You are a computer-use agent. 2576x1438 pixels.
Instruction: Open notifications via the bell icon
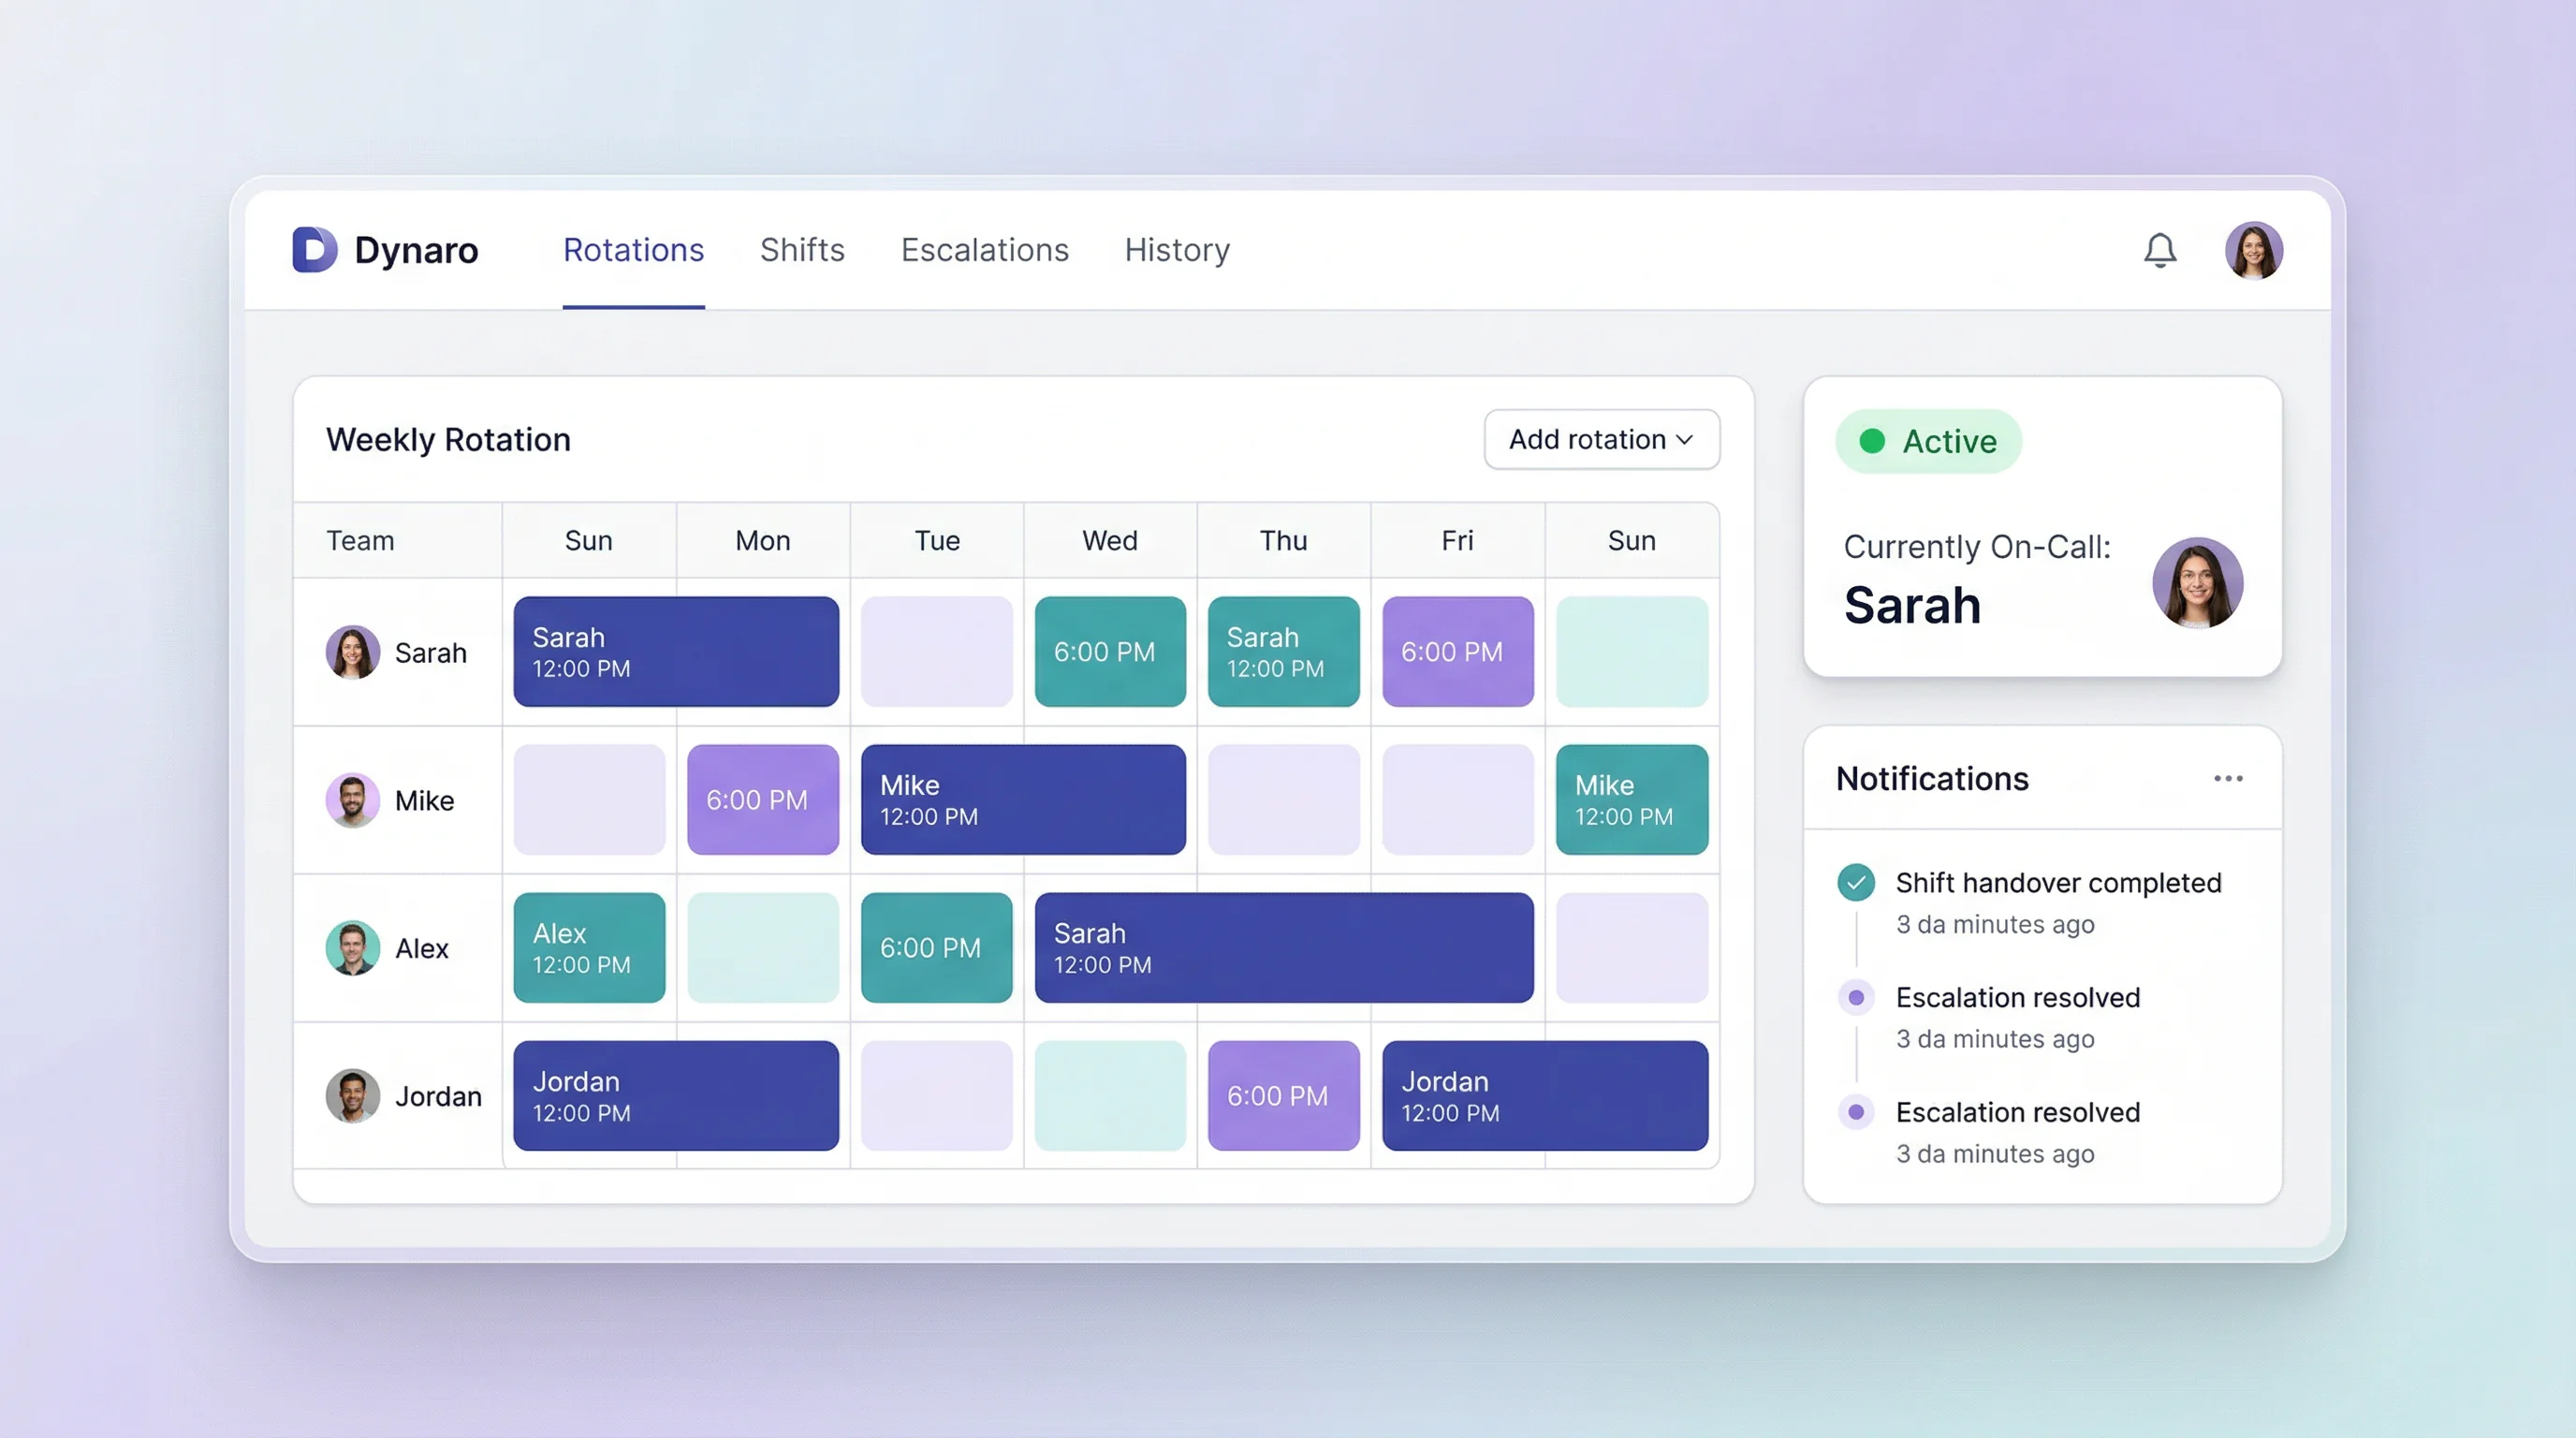[2161, 250]
